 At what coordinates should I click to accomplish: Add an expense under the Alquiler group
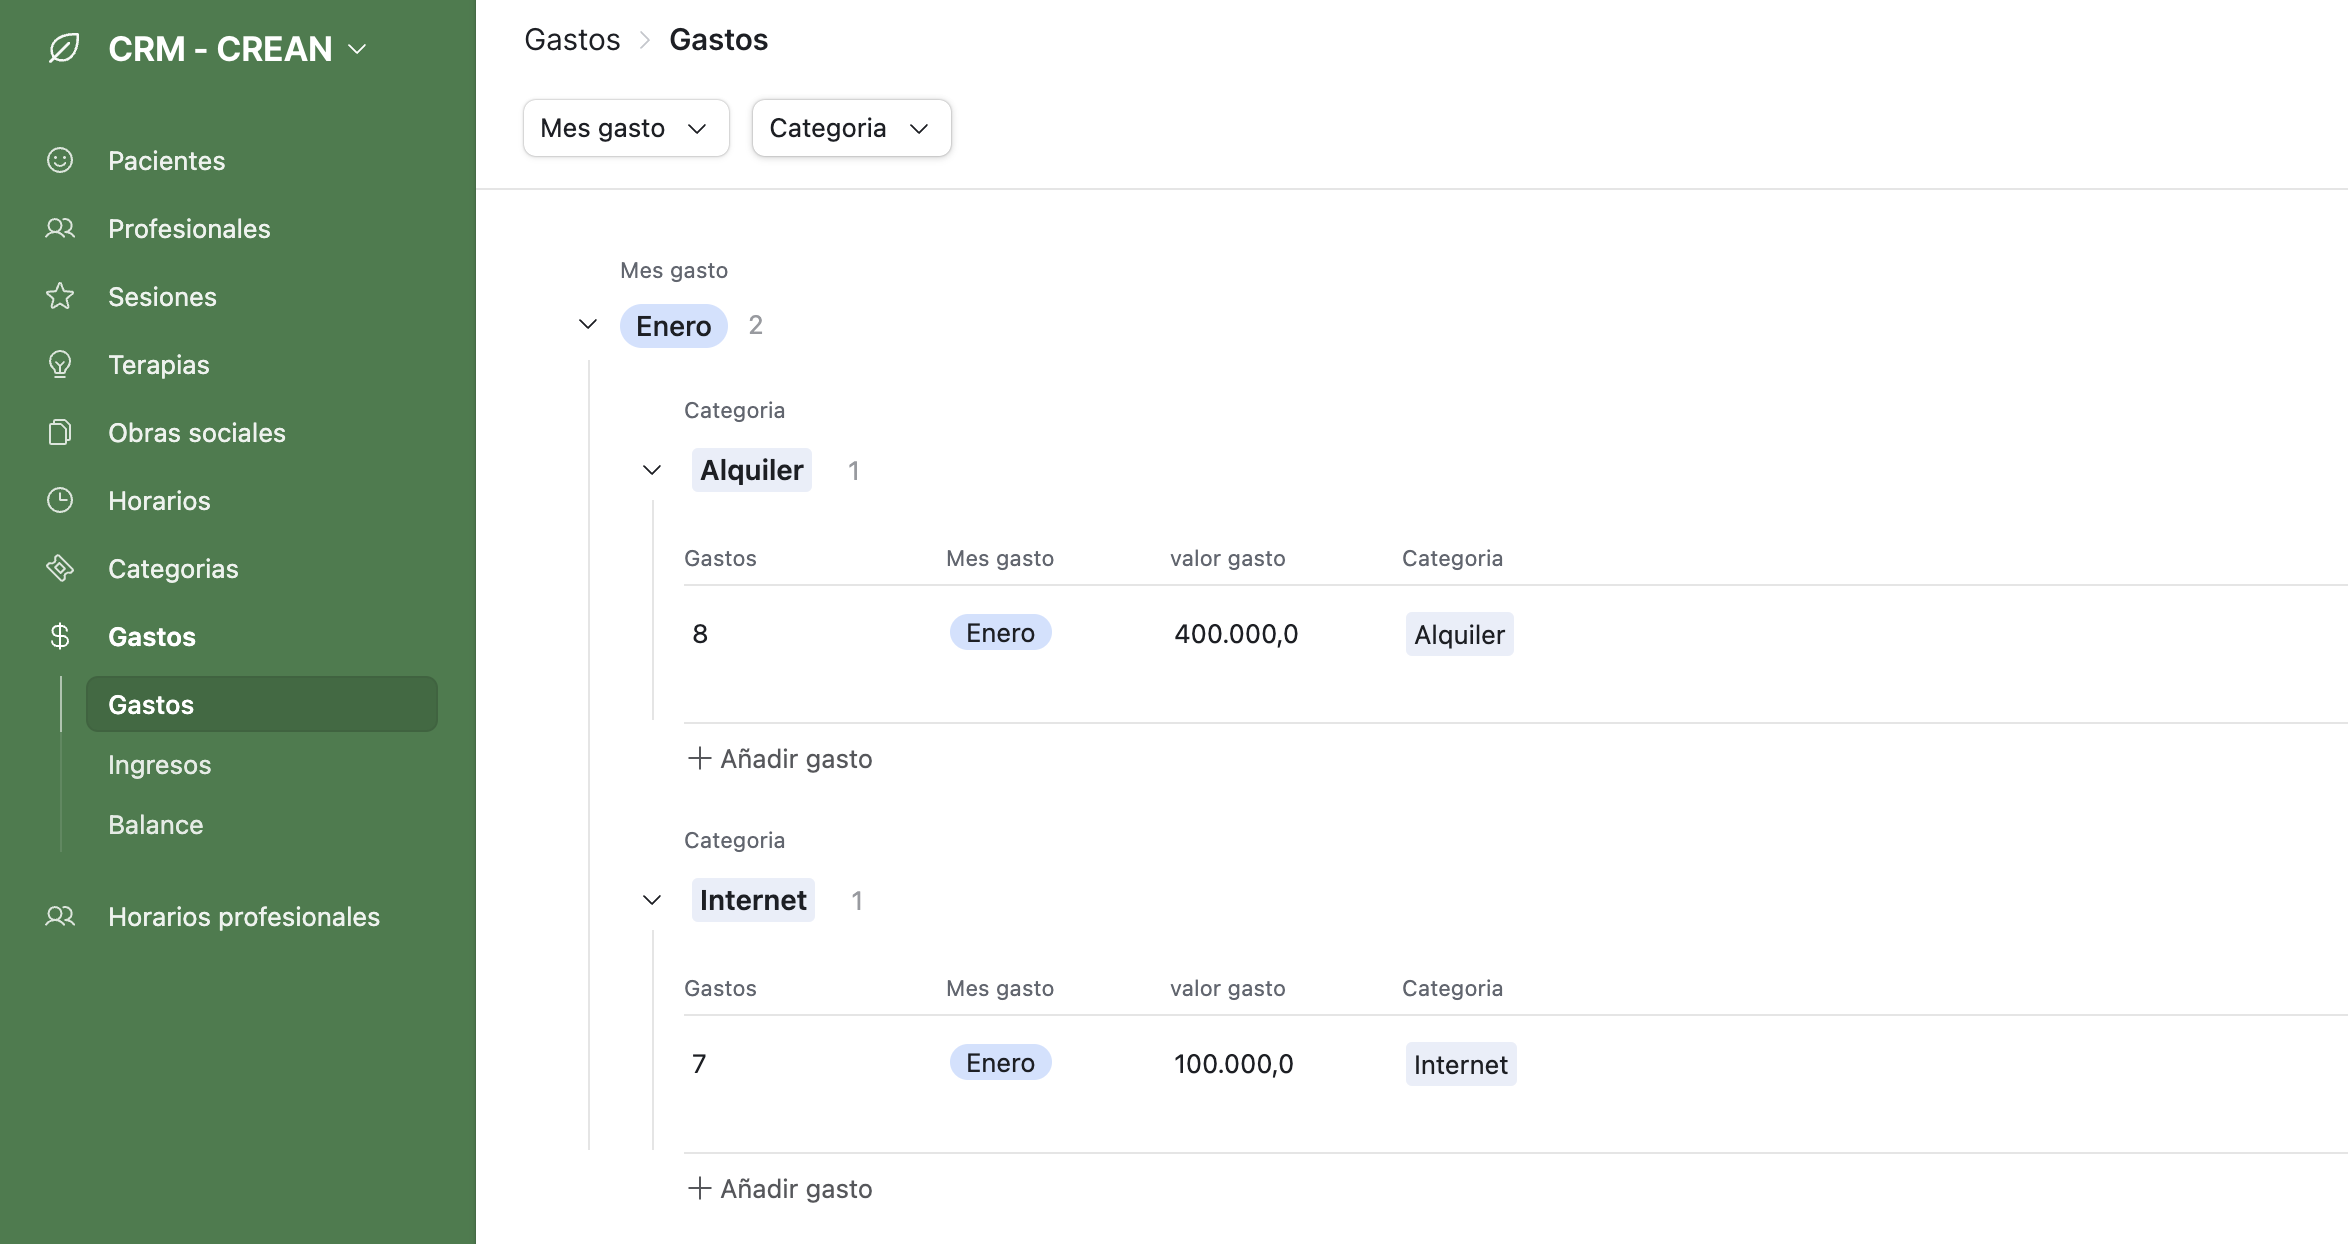coord(780,759)
